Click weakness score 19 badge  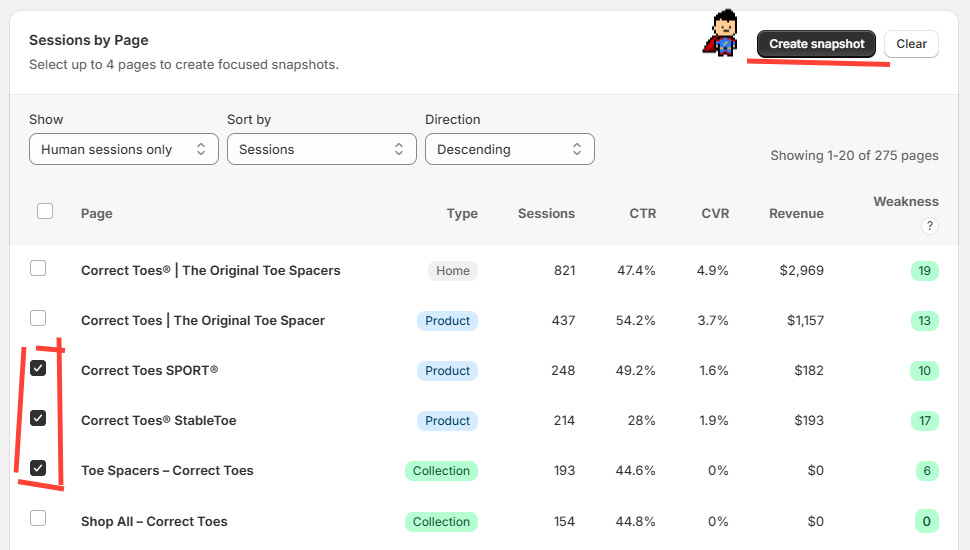[924, 270]
